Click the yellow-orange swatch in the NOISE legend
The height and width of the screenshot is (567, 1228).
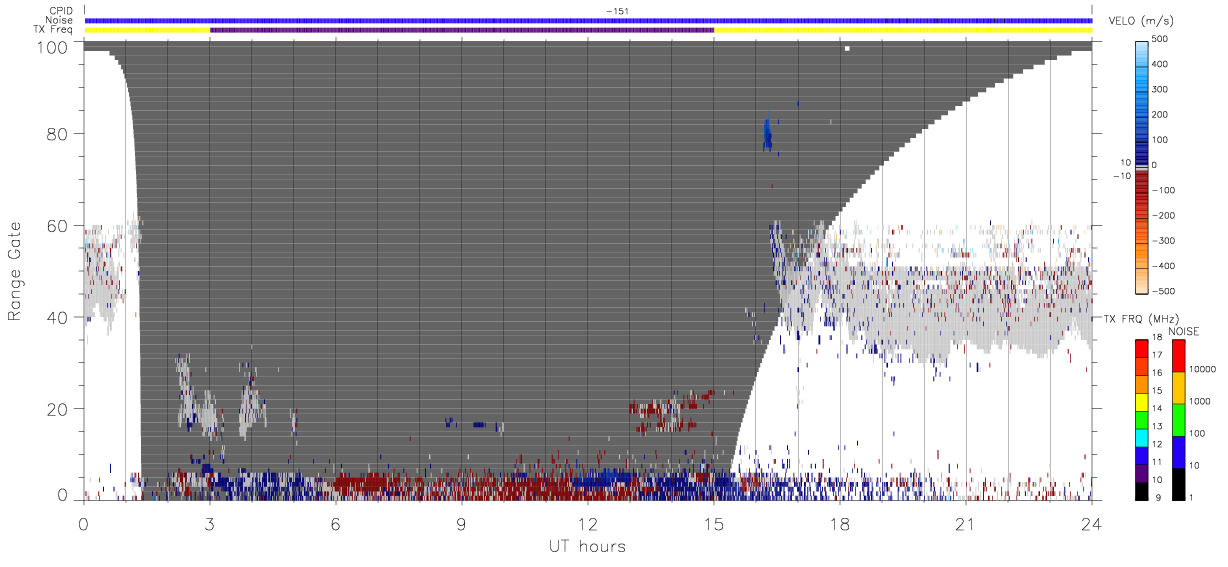[x=1177, y=388]
